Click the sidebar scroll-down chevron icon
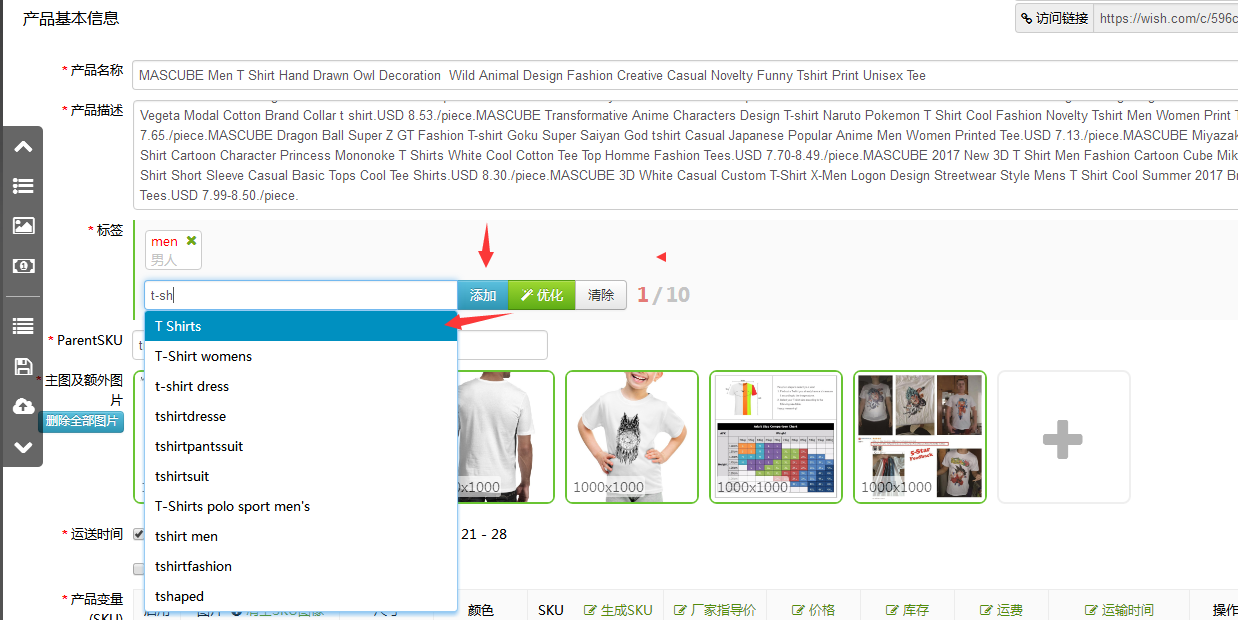1238x620 pixels. (23, 447)
